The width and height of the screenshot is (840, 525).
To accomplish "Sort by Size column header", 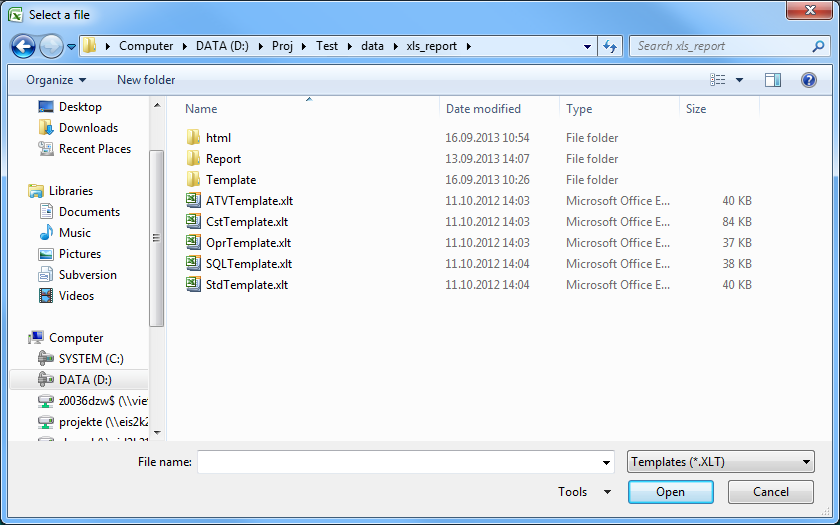I will pyautogui.click(x=696, y=109).
